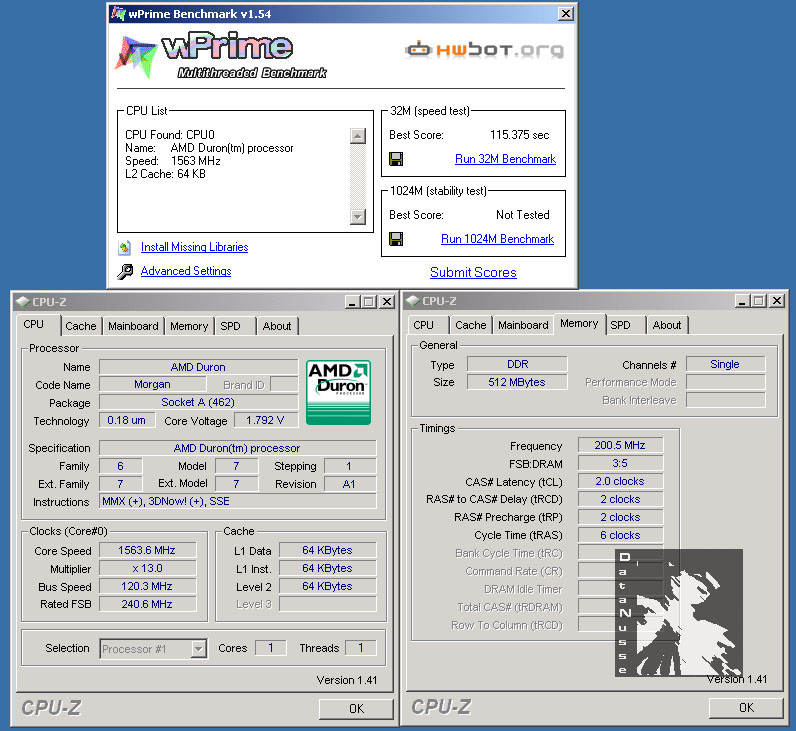
Task: Click 'Not Tested' score text
Action: pos(523,215)
